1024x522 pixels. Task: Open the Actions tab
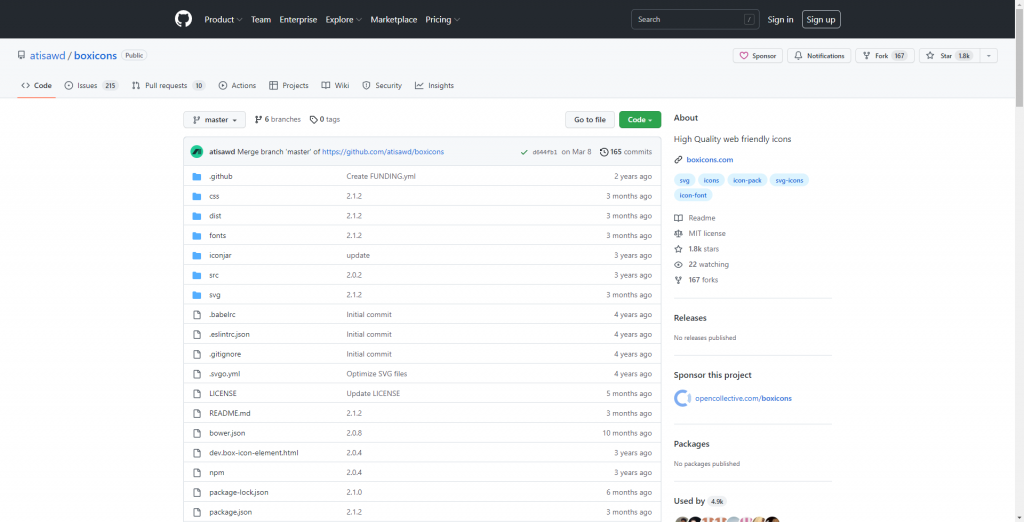coord(237,86)
